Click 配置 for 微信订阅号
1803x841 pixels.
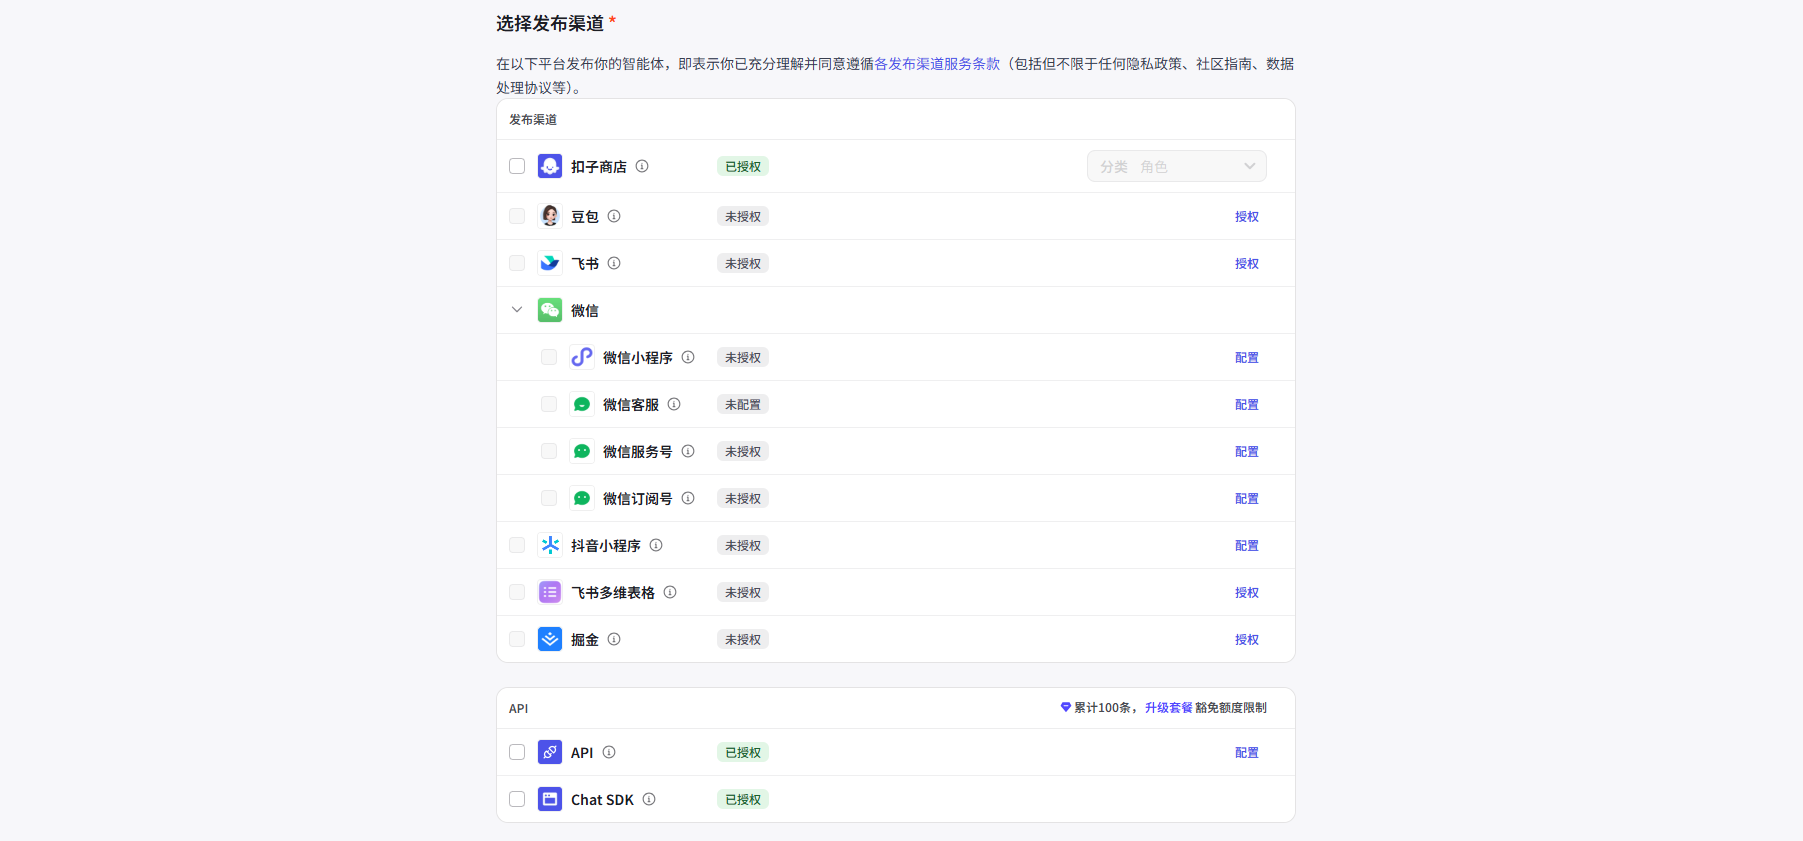tap(1247, 498)
